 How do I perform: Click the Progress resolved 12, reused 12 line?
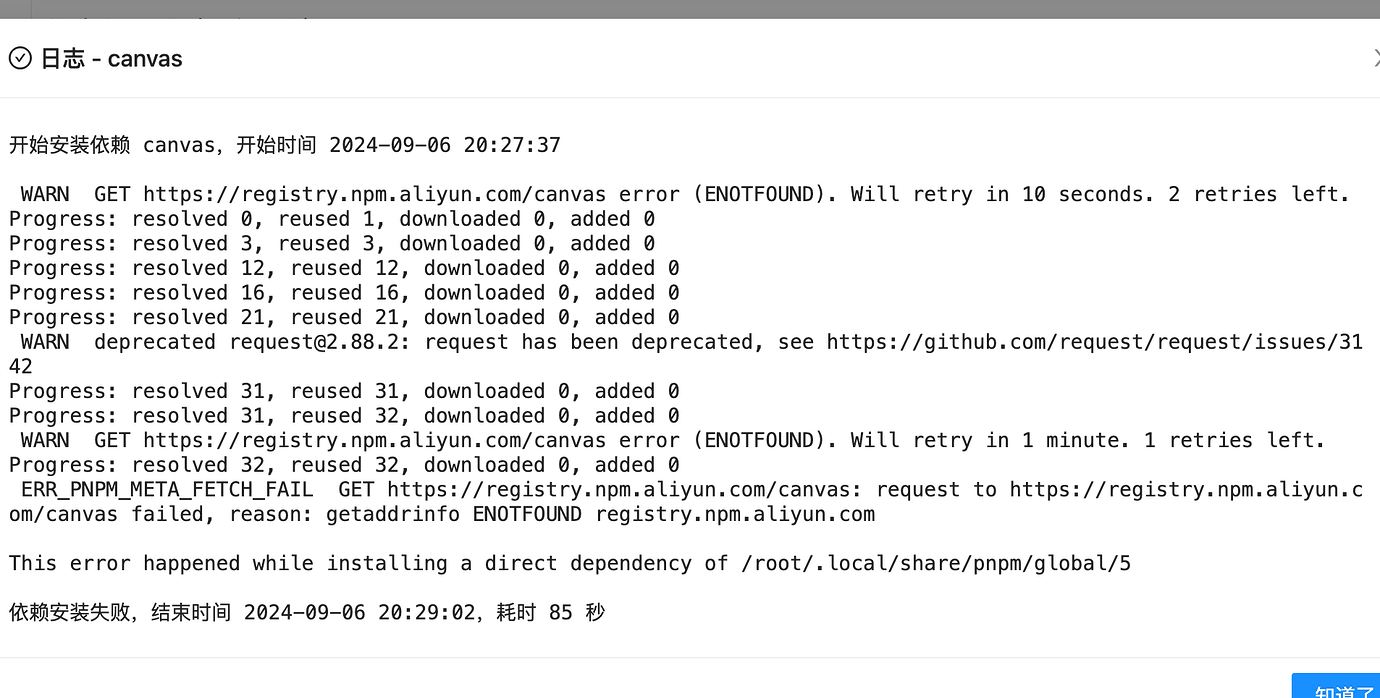point(344,268)
